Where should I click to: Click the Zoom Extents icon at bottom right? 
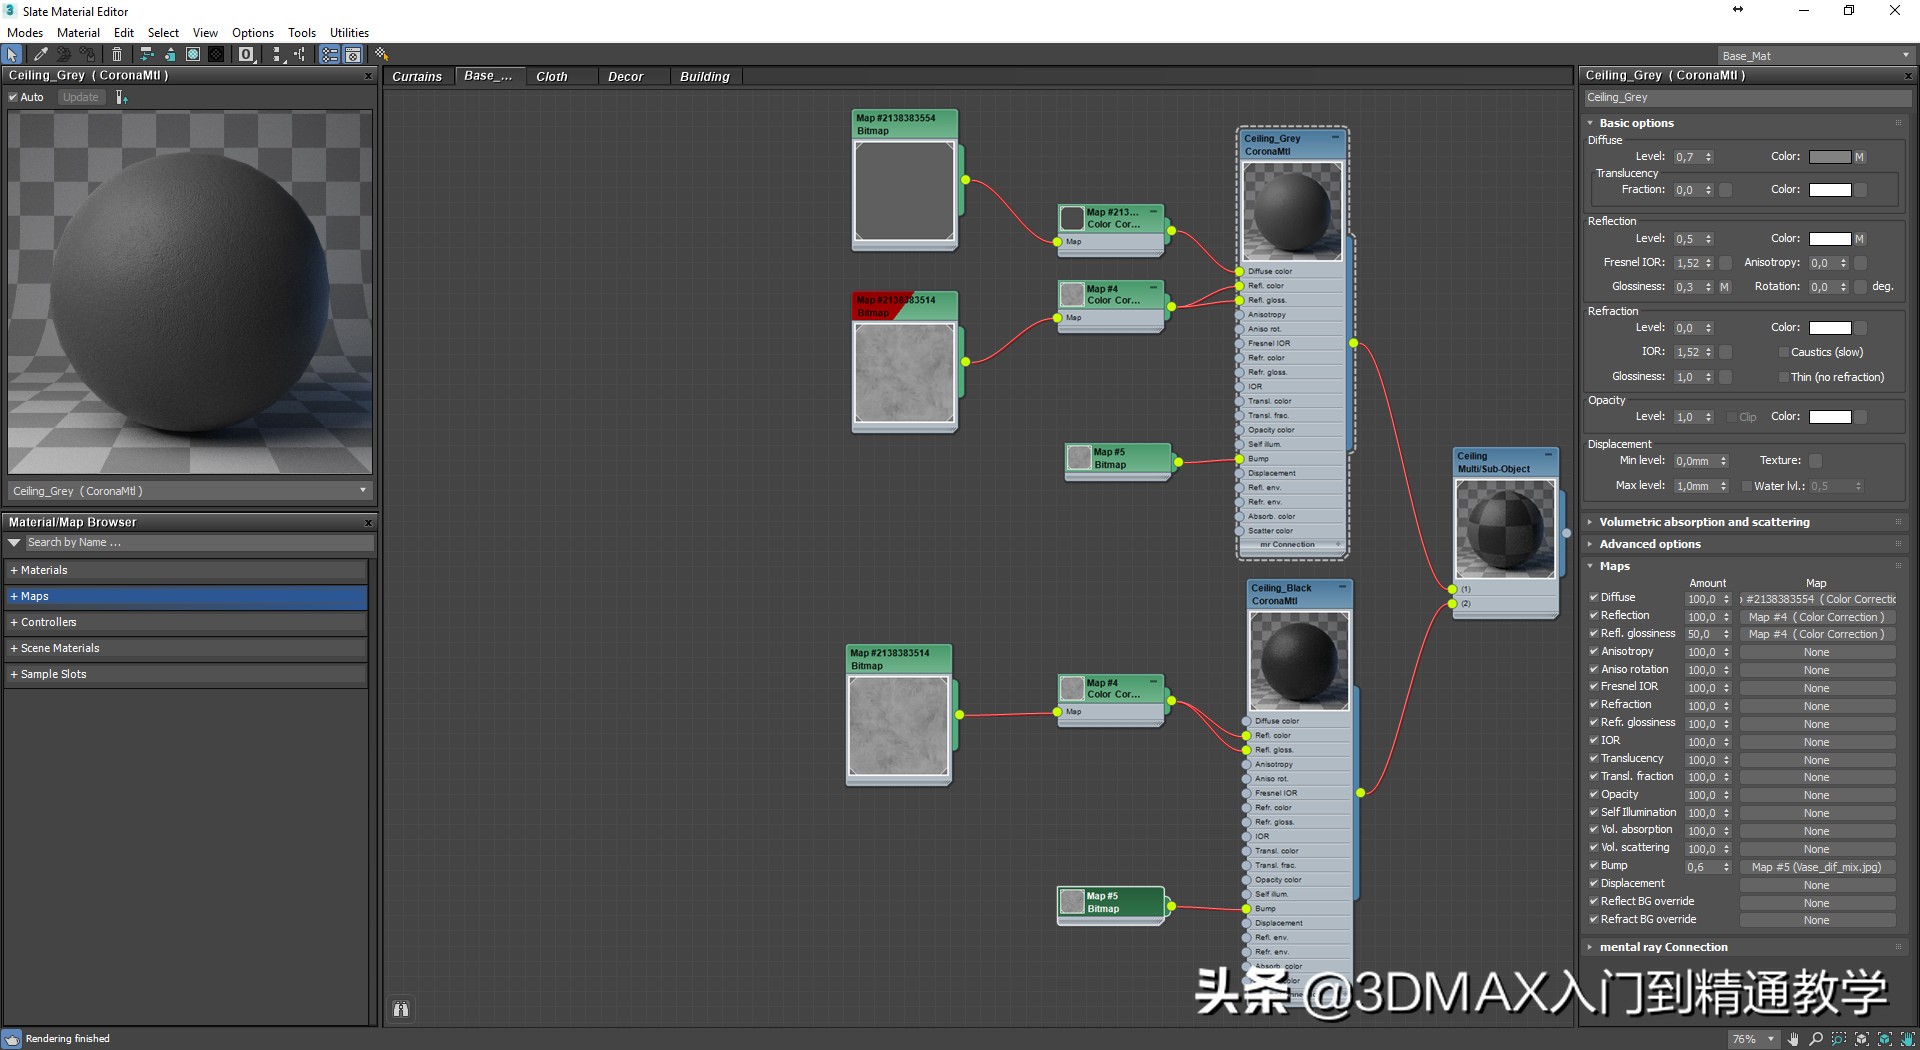[1862, 1040]
